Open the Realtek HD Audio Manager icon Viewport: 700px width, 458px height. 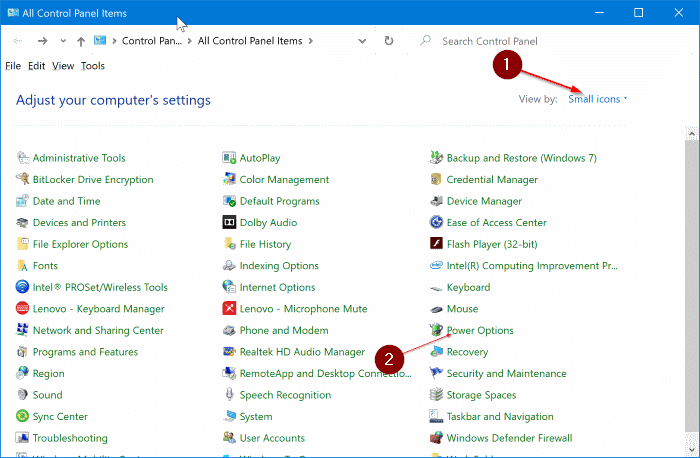pyautogui.click(x=229, y=352)
